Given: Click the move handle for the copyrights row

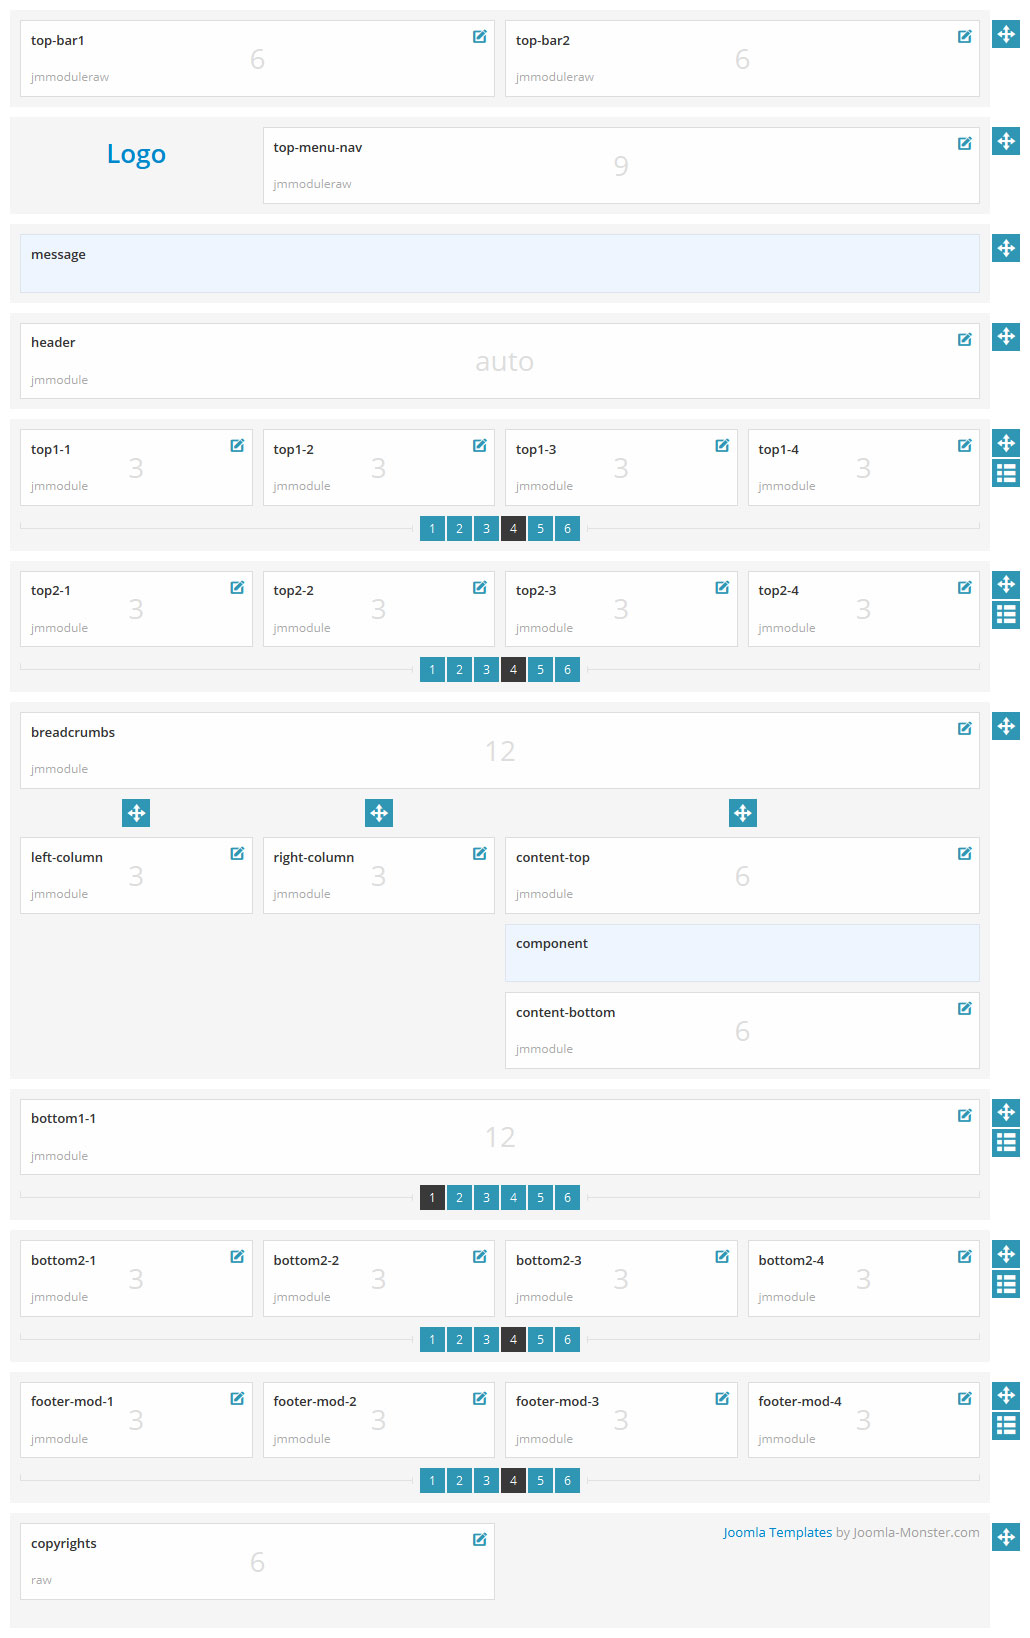Looking at the screenshot, I should (1006, 1537).
